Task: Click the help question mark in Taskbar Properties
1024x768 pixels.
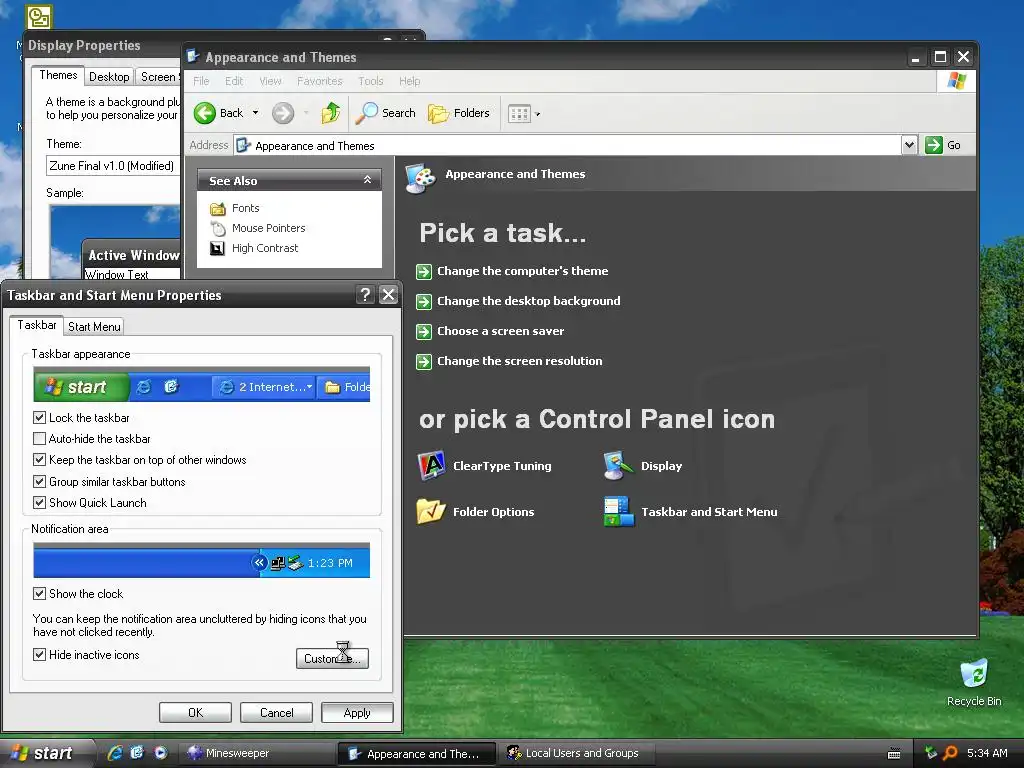Action: 365,295
